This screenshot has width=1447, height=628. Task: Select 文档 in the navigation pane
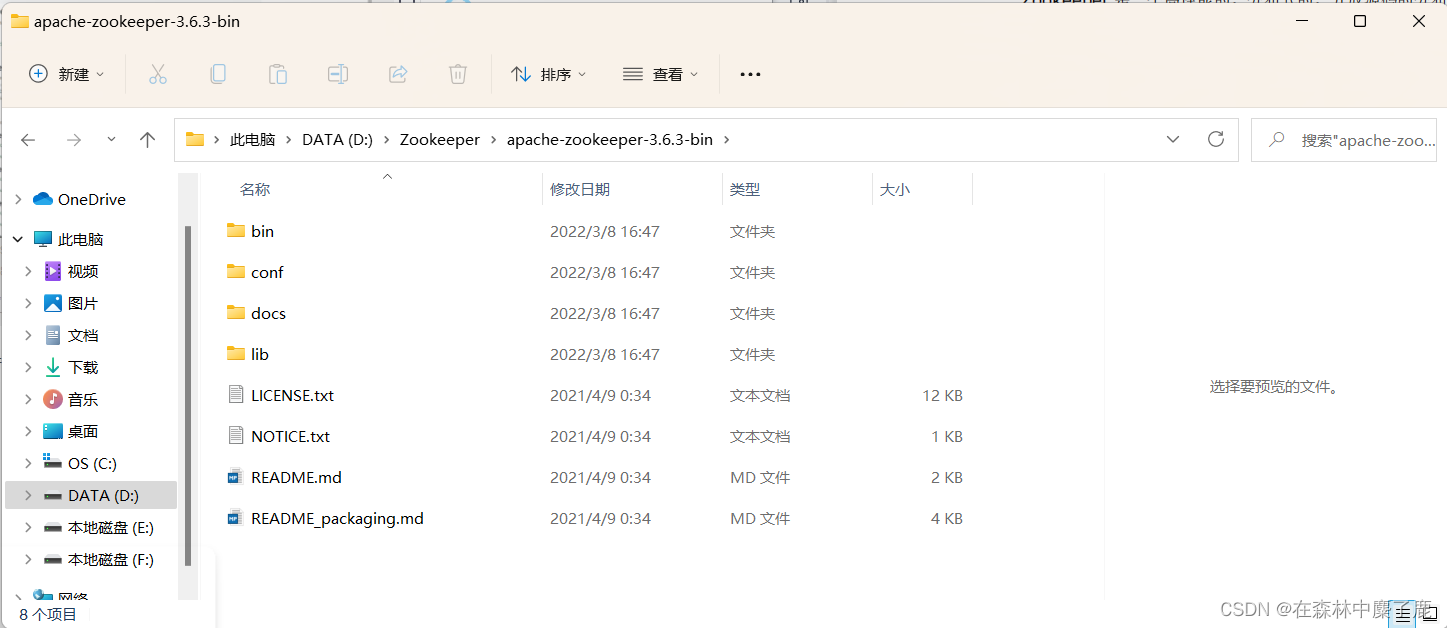[83, 335]
